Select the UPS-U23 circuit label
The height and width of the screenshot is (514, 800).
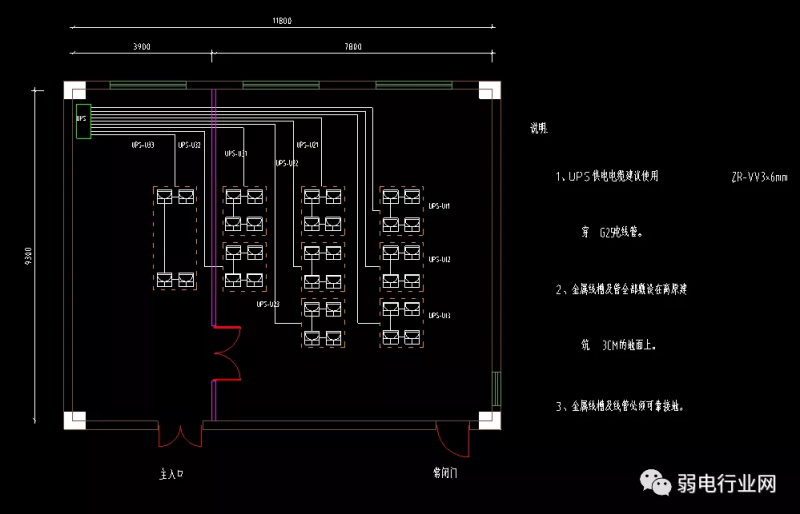click(x=268, y=304)
